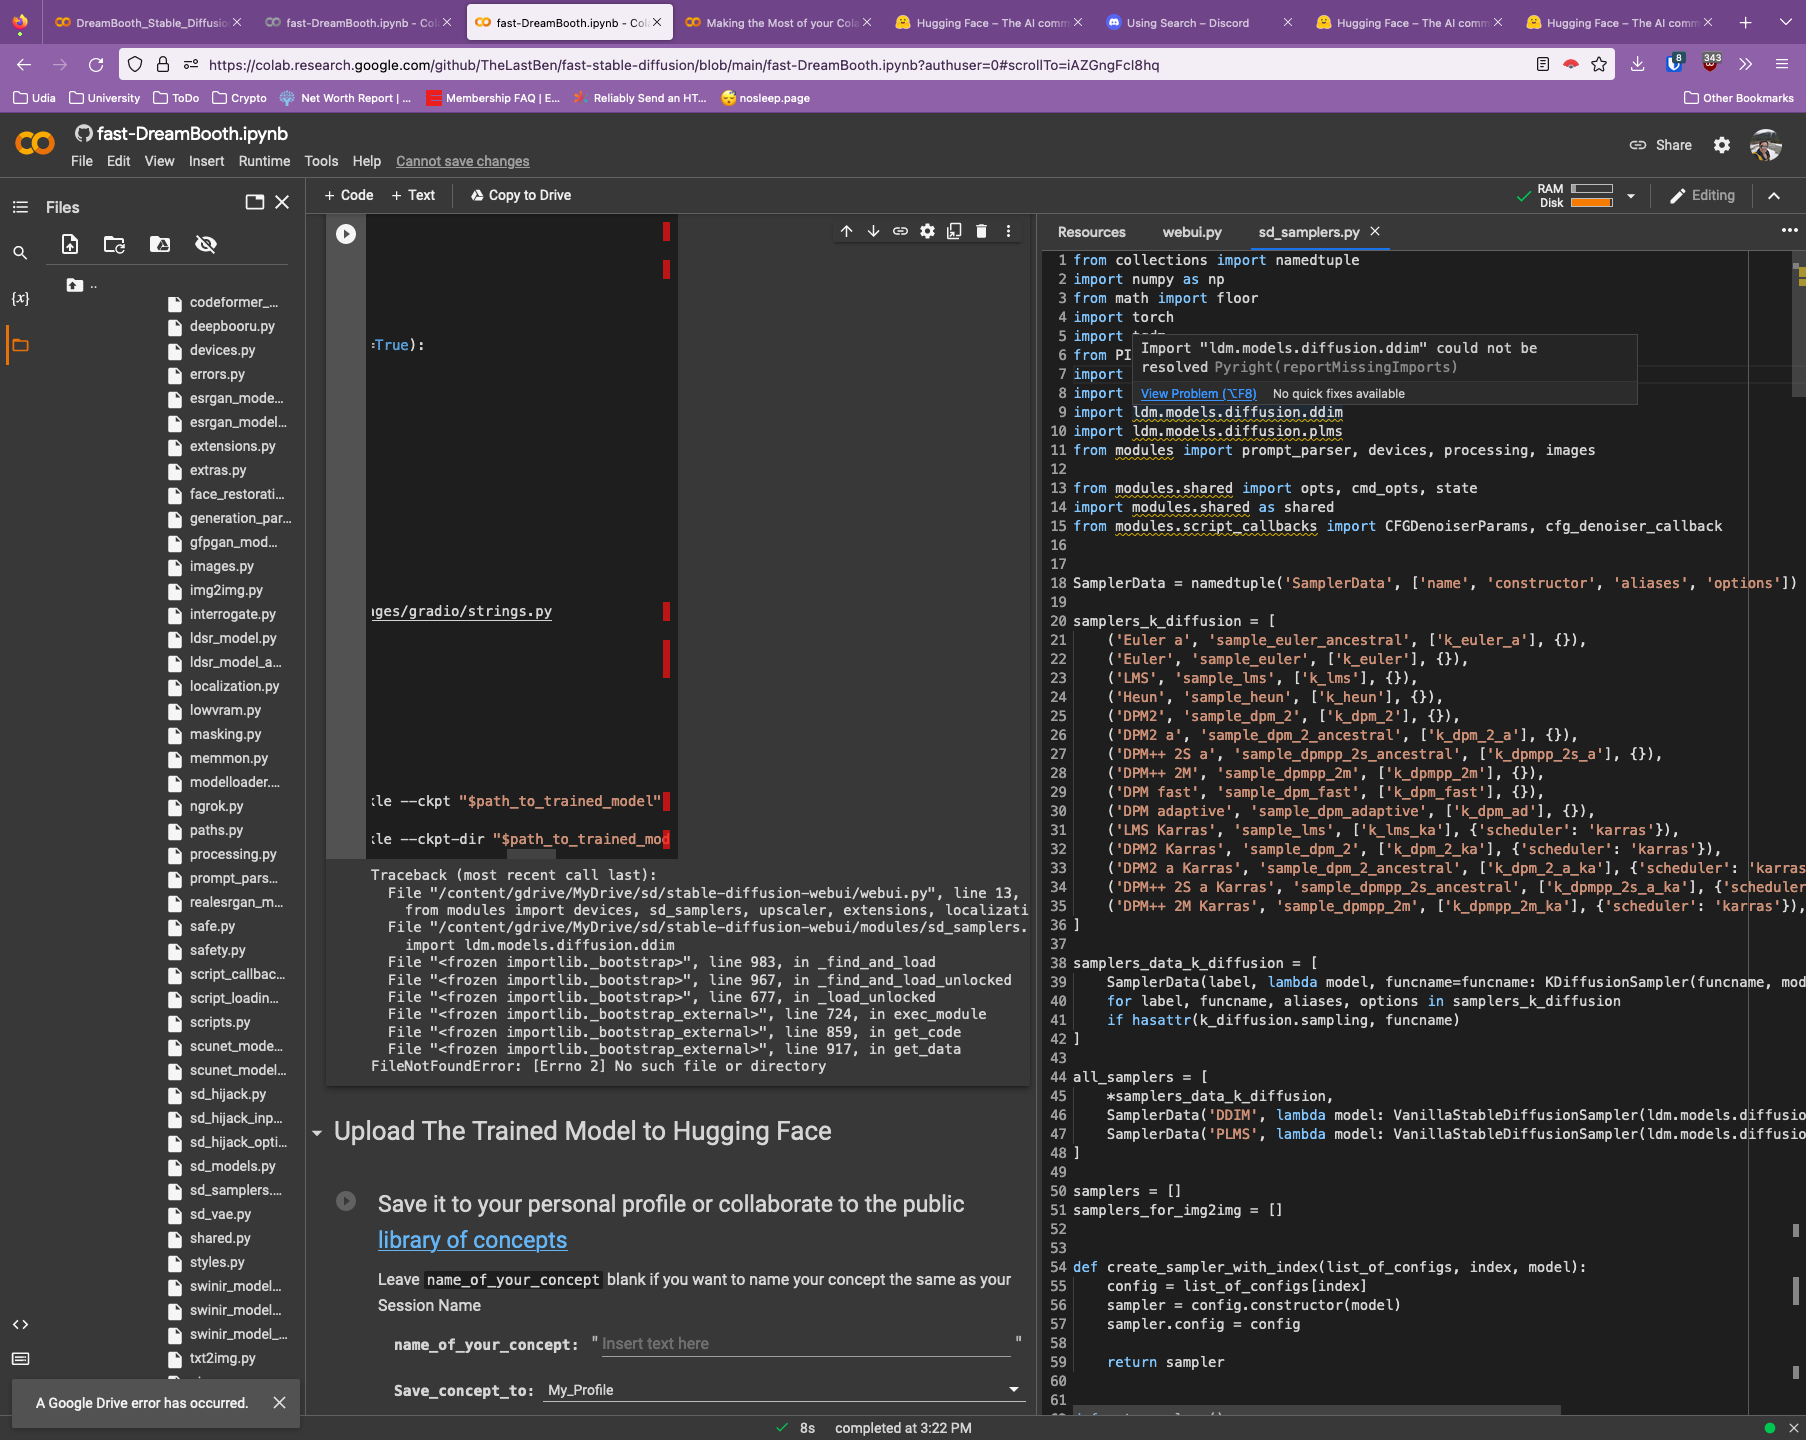Open the library of concepts link
This screenshot has width=1806, height=1440.
click(x=472, y=1240)
